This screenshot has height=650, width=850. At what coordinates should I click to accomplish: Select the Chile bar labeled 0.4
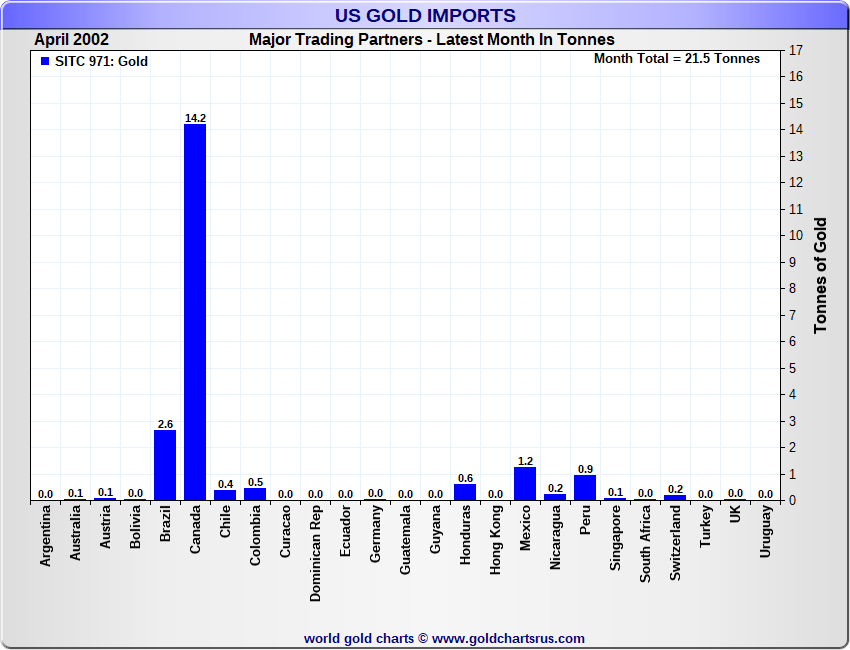pos(225,495)
